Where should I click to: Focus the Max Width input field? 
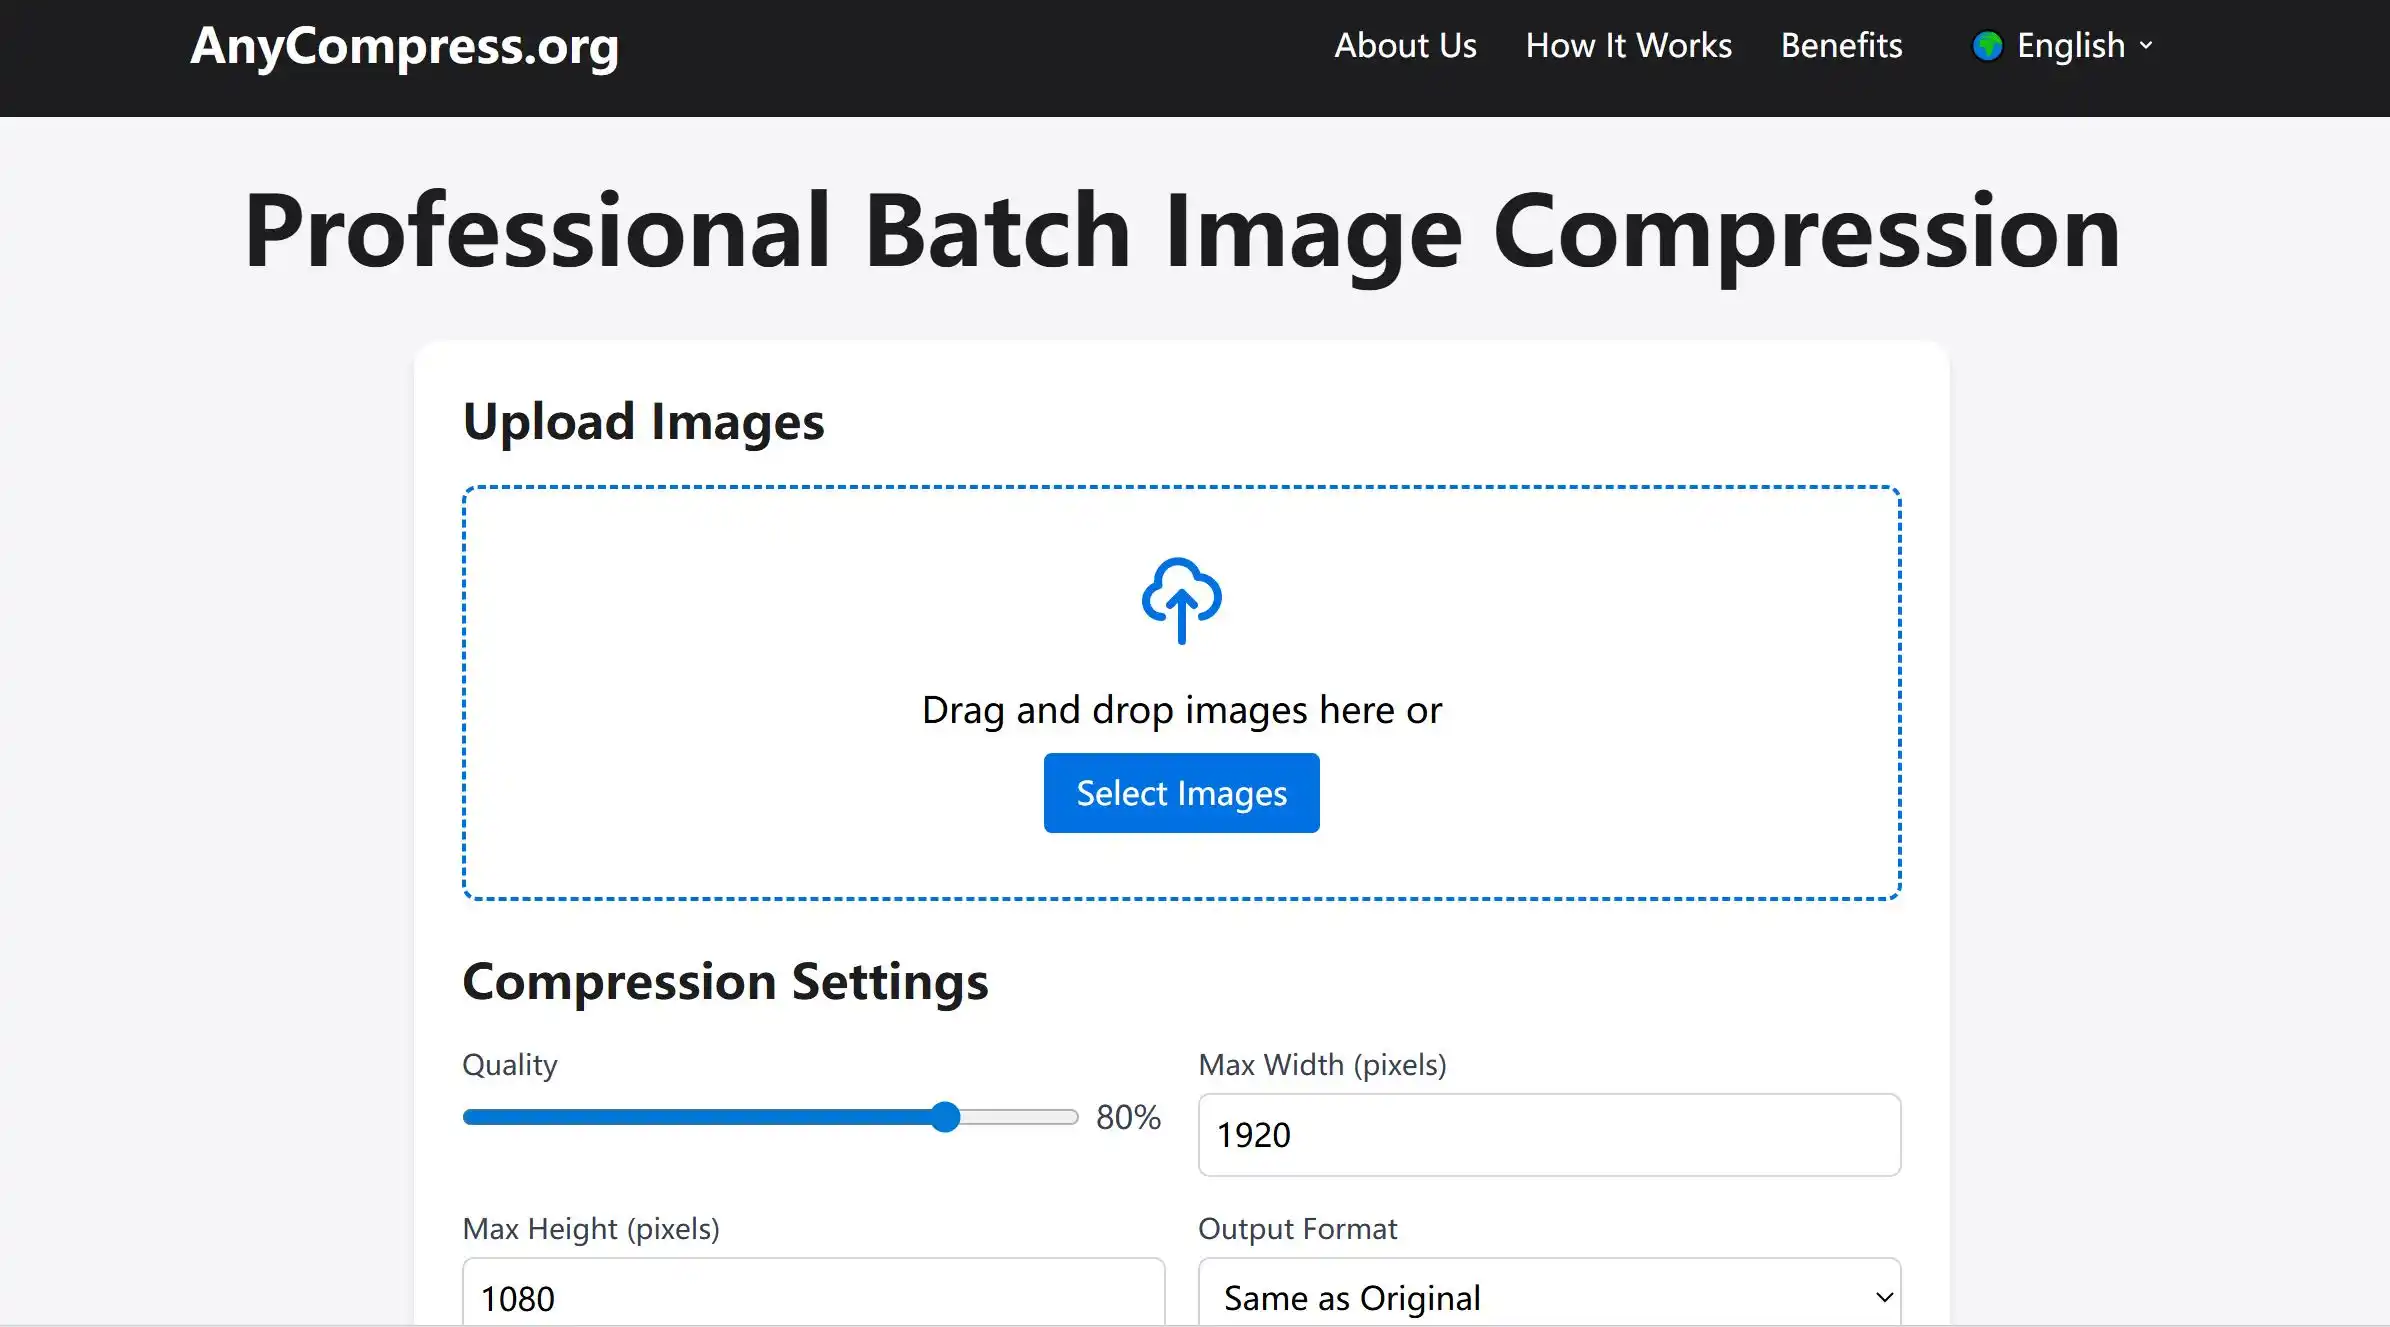(1549, 1135)
